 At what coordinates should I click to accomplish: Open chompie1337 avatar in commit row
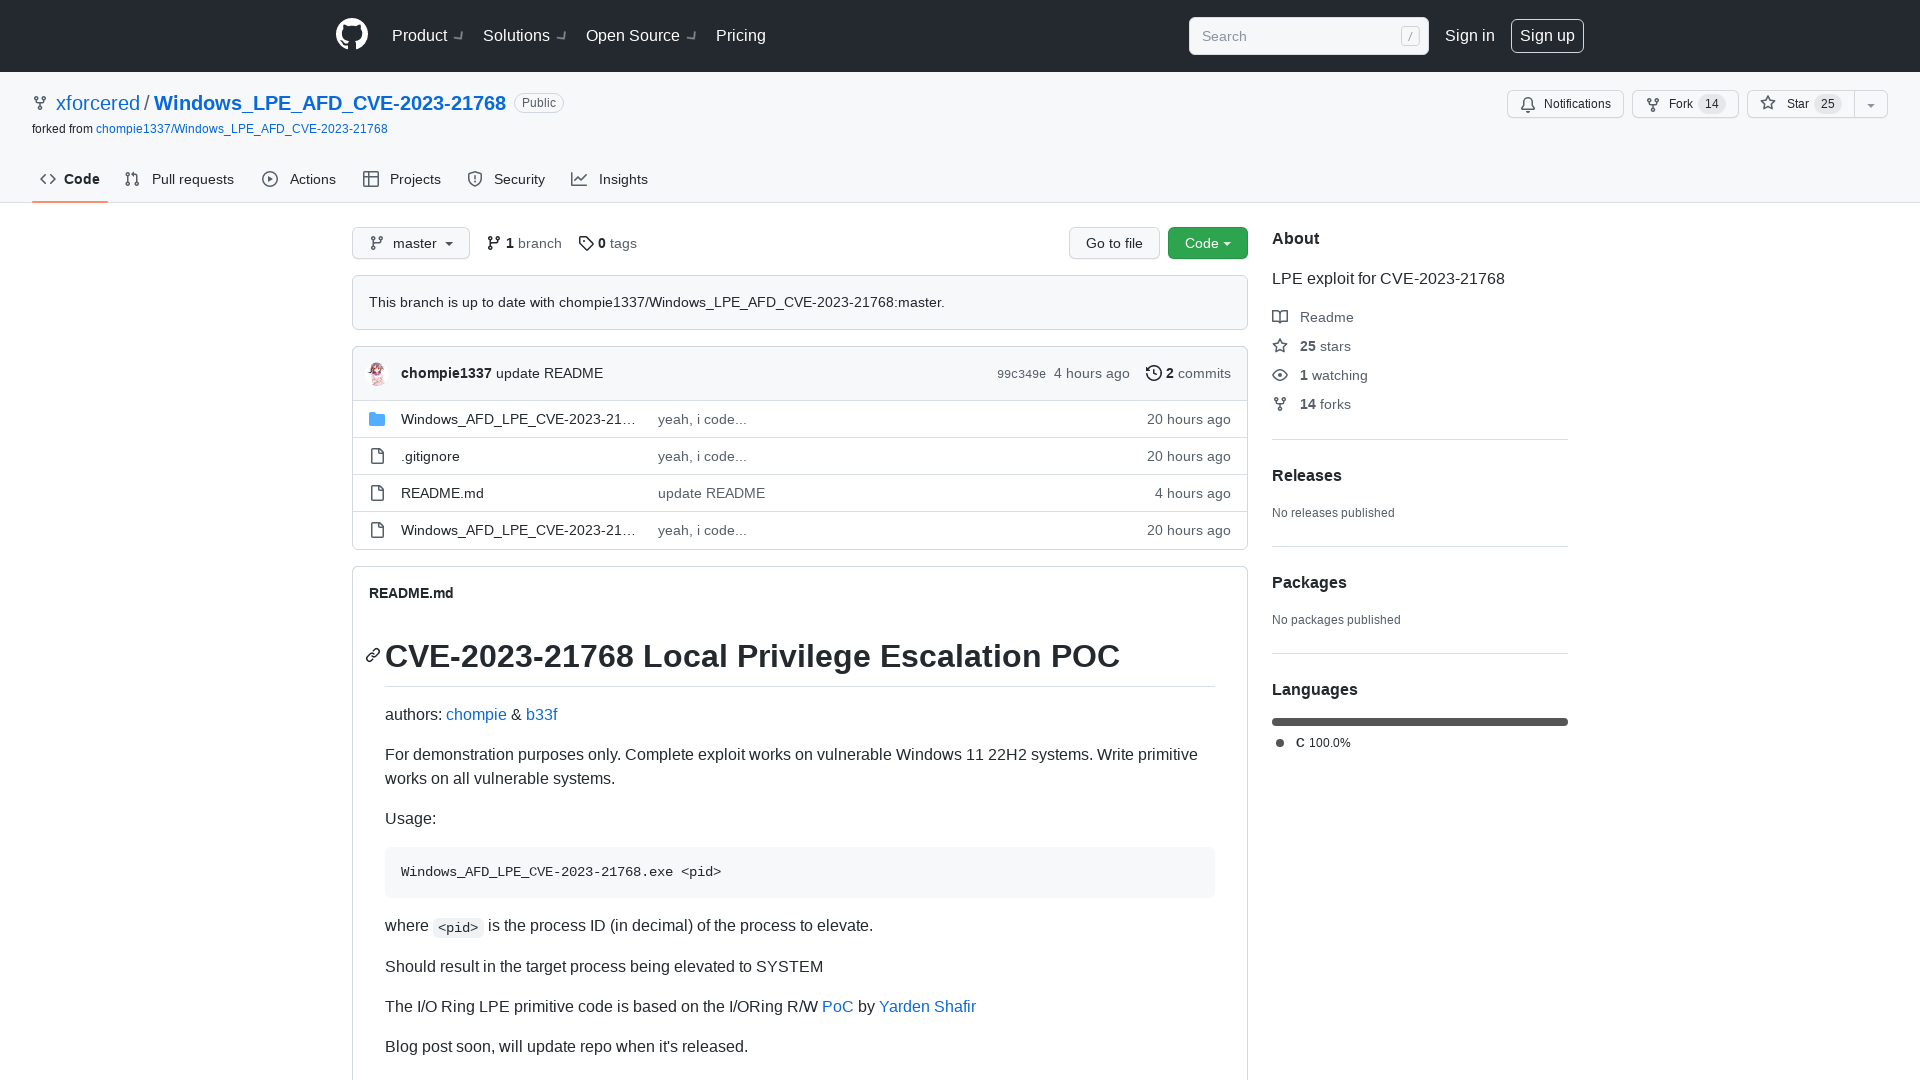[x=377, y=373]
